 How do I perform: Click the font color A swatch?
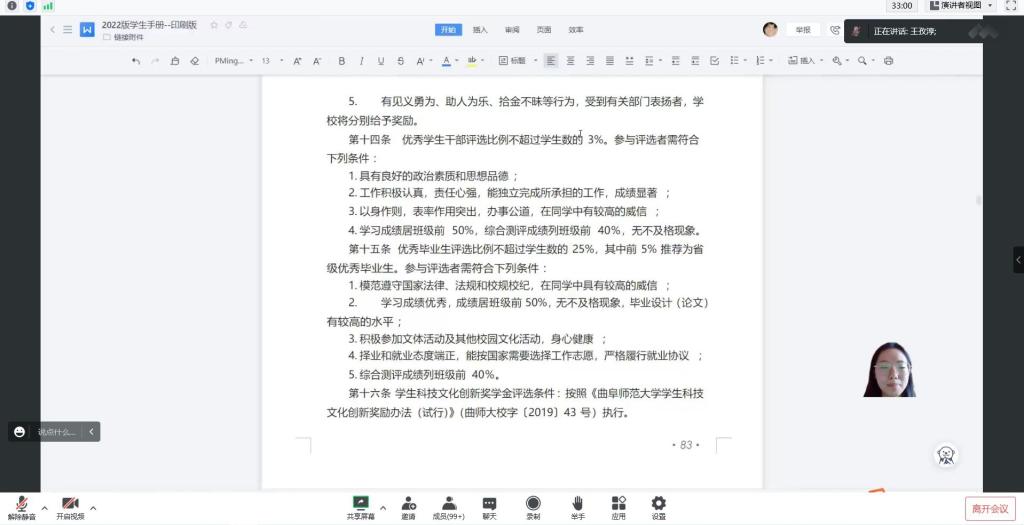tap(445, 61)
